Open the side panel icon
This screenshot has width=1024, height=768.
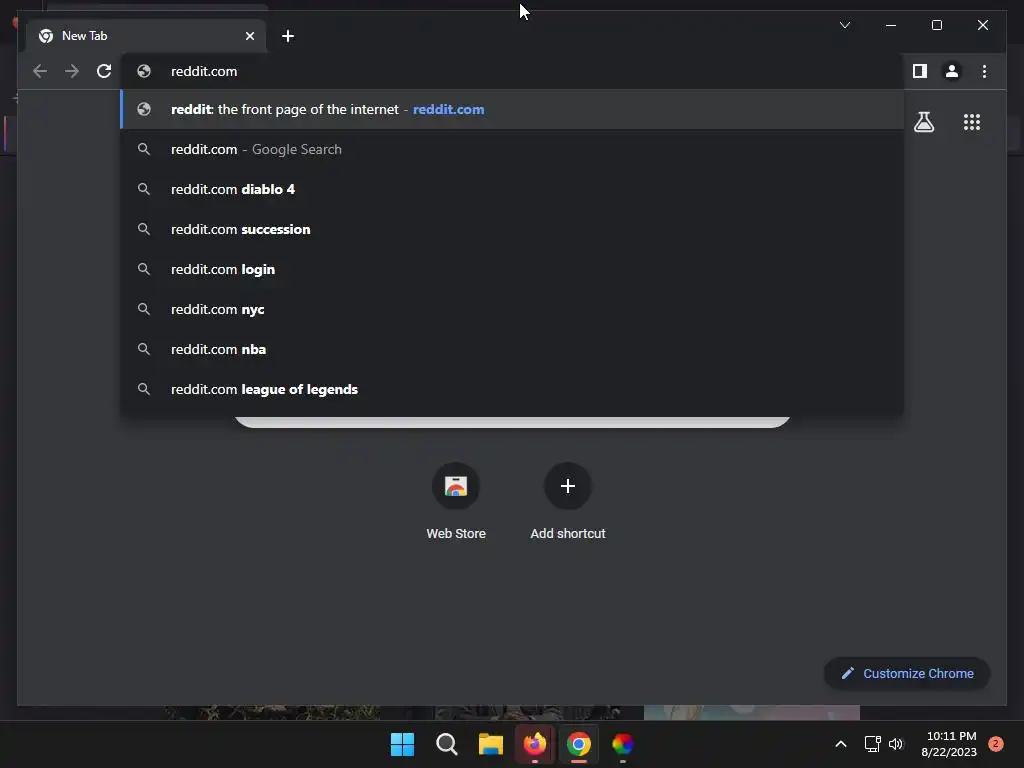(x=920, y=71)
